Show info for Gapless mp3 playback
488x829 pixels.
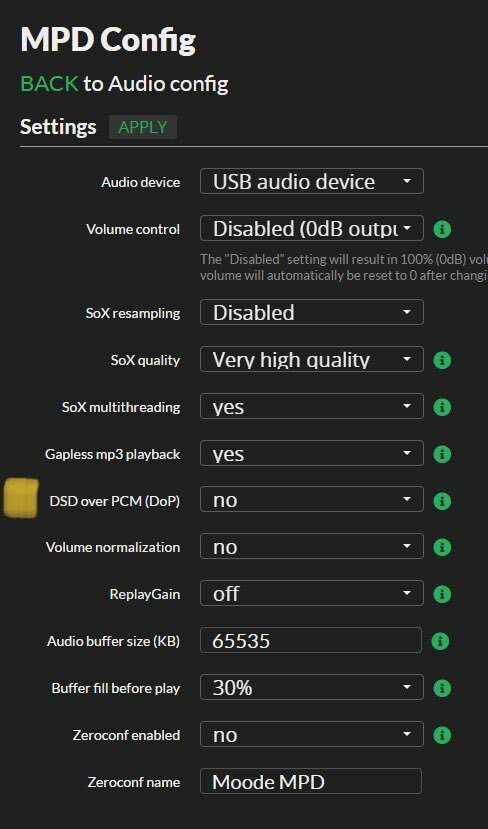pos(442,454)
